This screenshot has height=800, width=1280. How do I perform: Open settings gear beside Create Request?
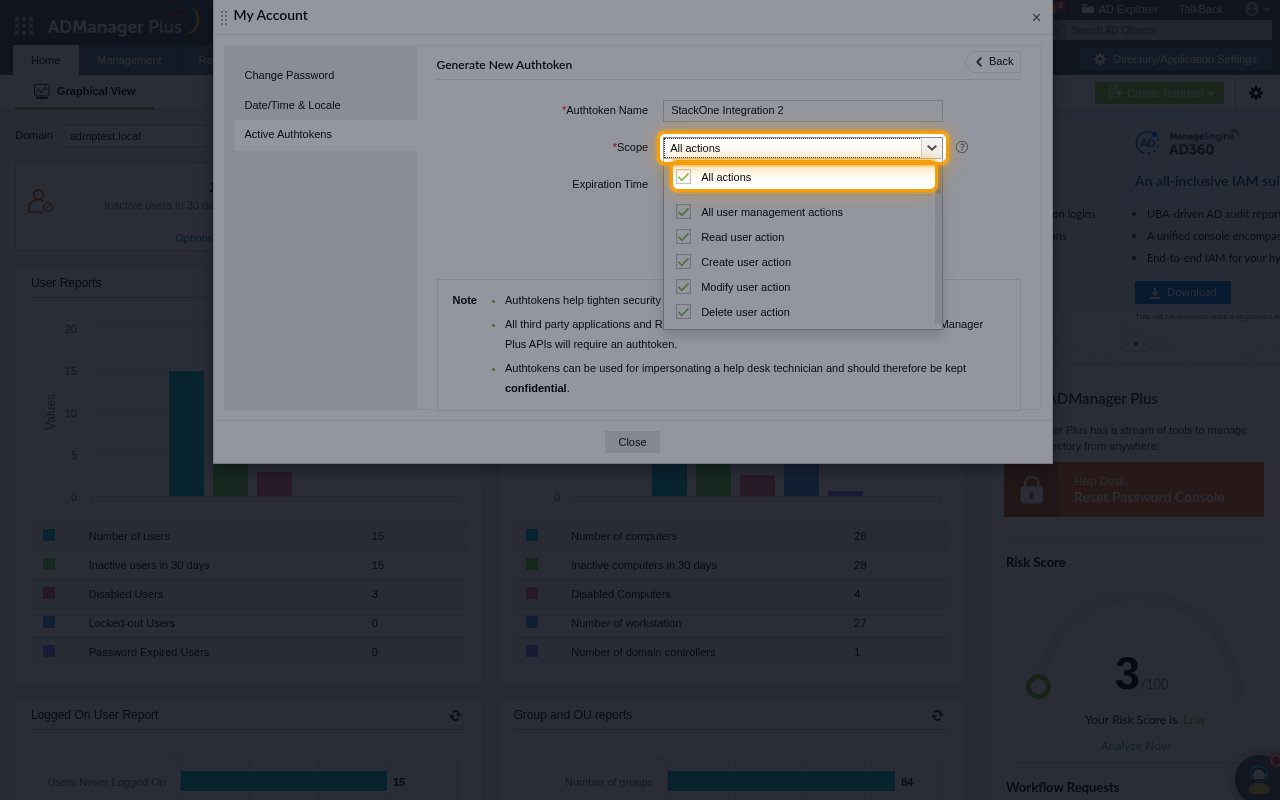1256,93
